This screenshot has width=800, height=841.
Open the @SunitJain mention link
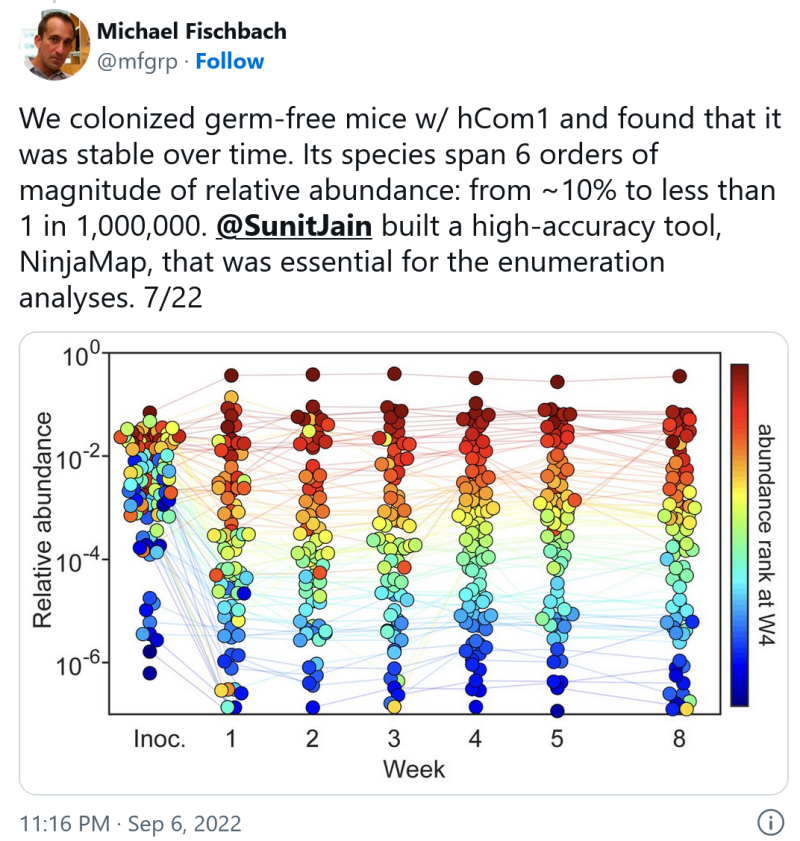[294, 229]
